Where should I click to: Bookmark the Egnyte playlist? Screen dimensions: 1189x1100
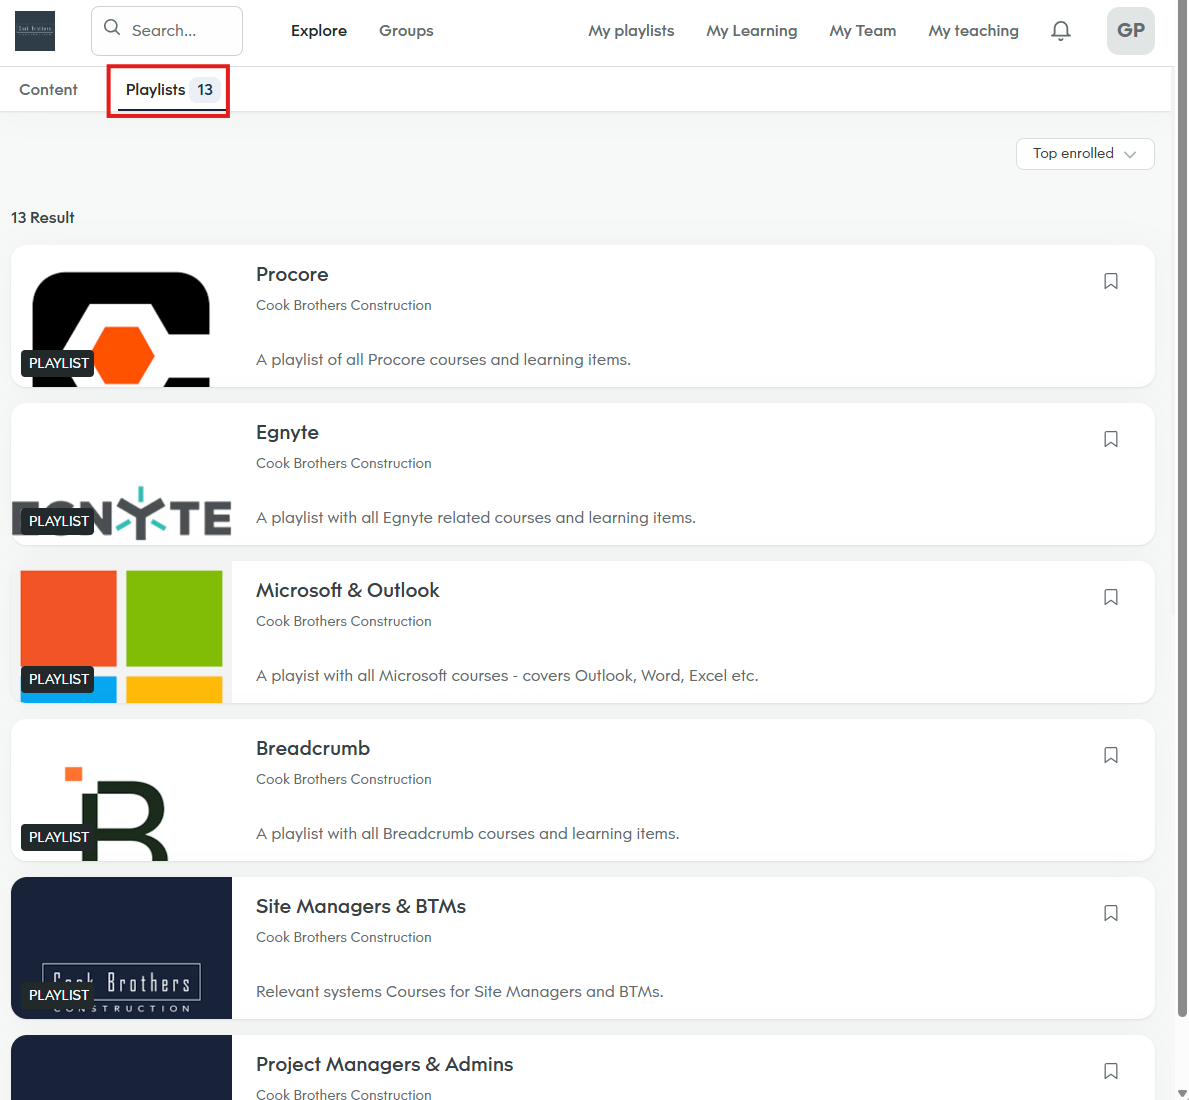tap(1111, 439)
